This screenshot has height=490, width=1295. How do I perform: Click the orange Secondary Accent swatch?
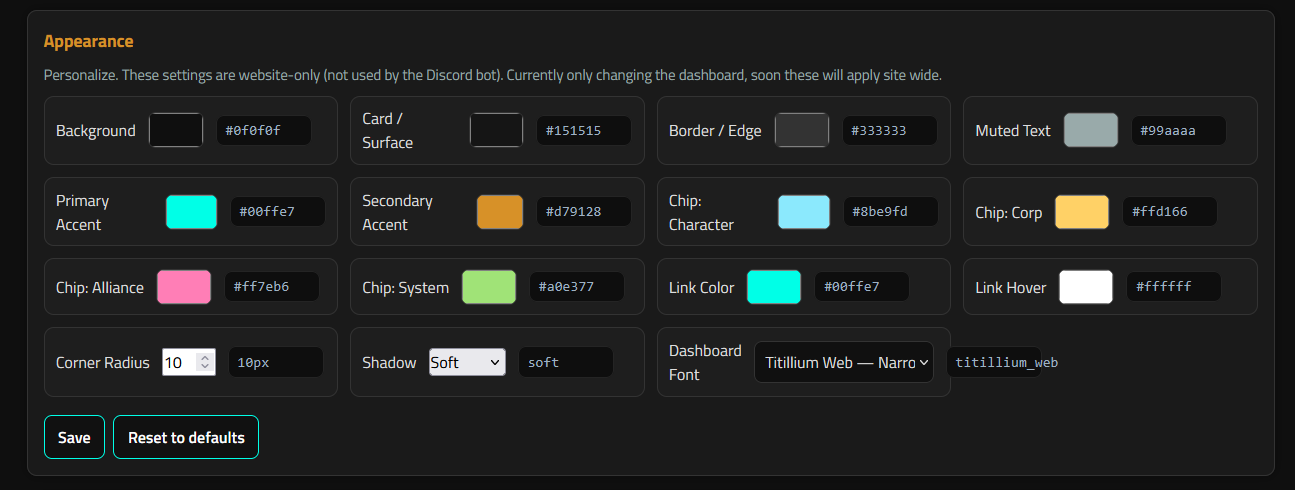coord(500,212)
